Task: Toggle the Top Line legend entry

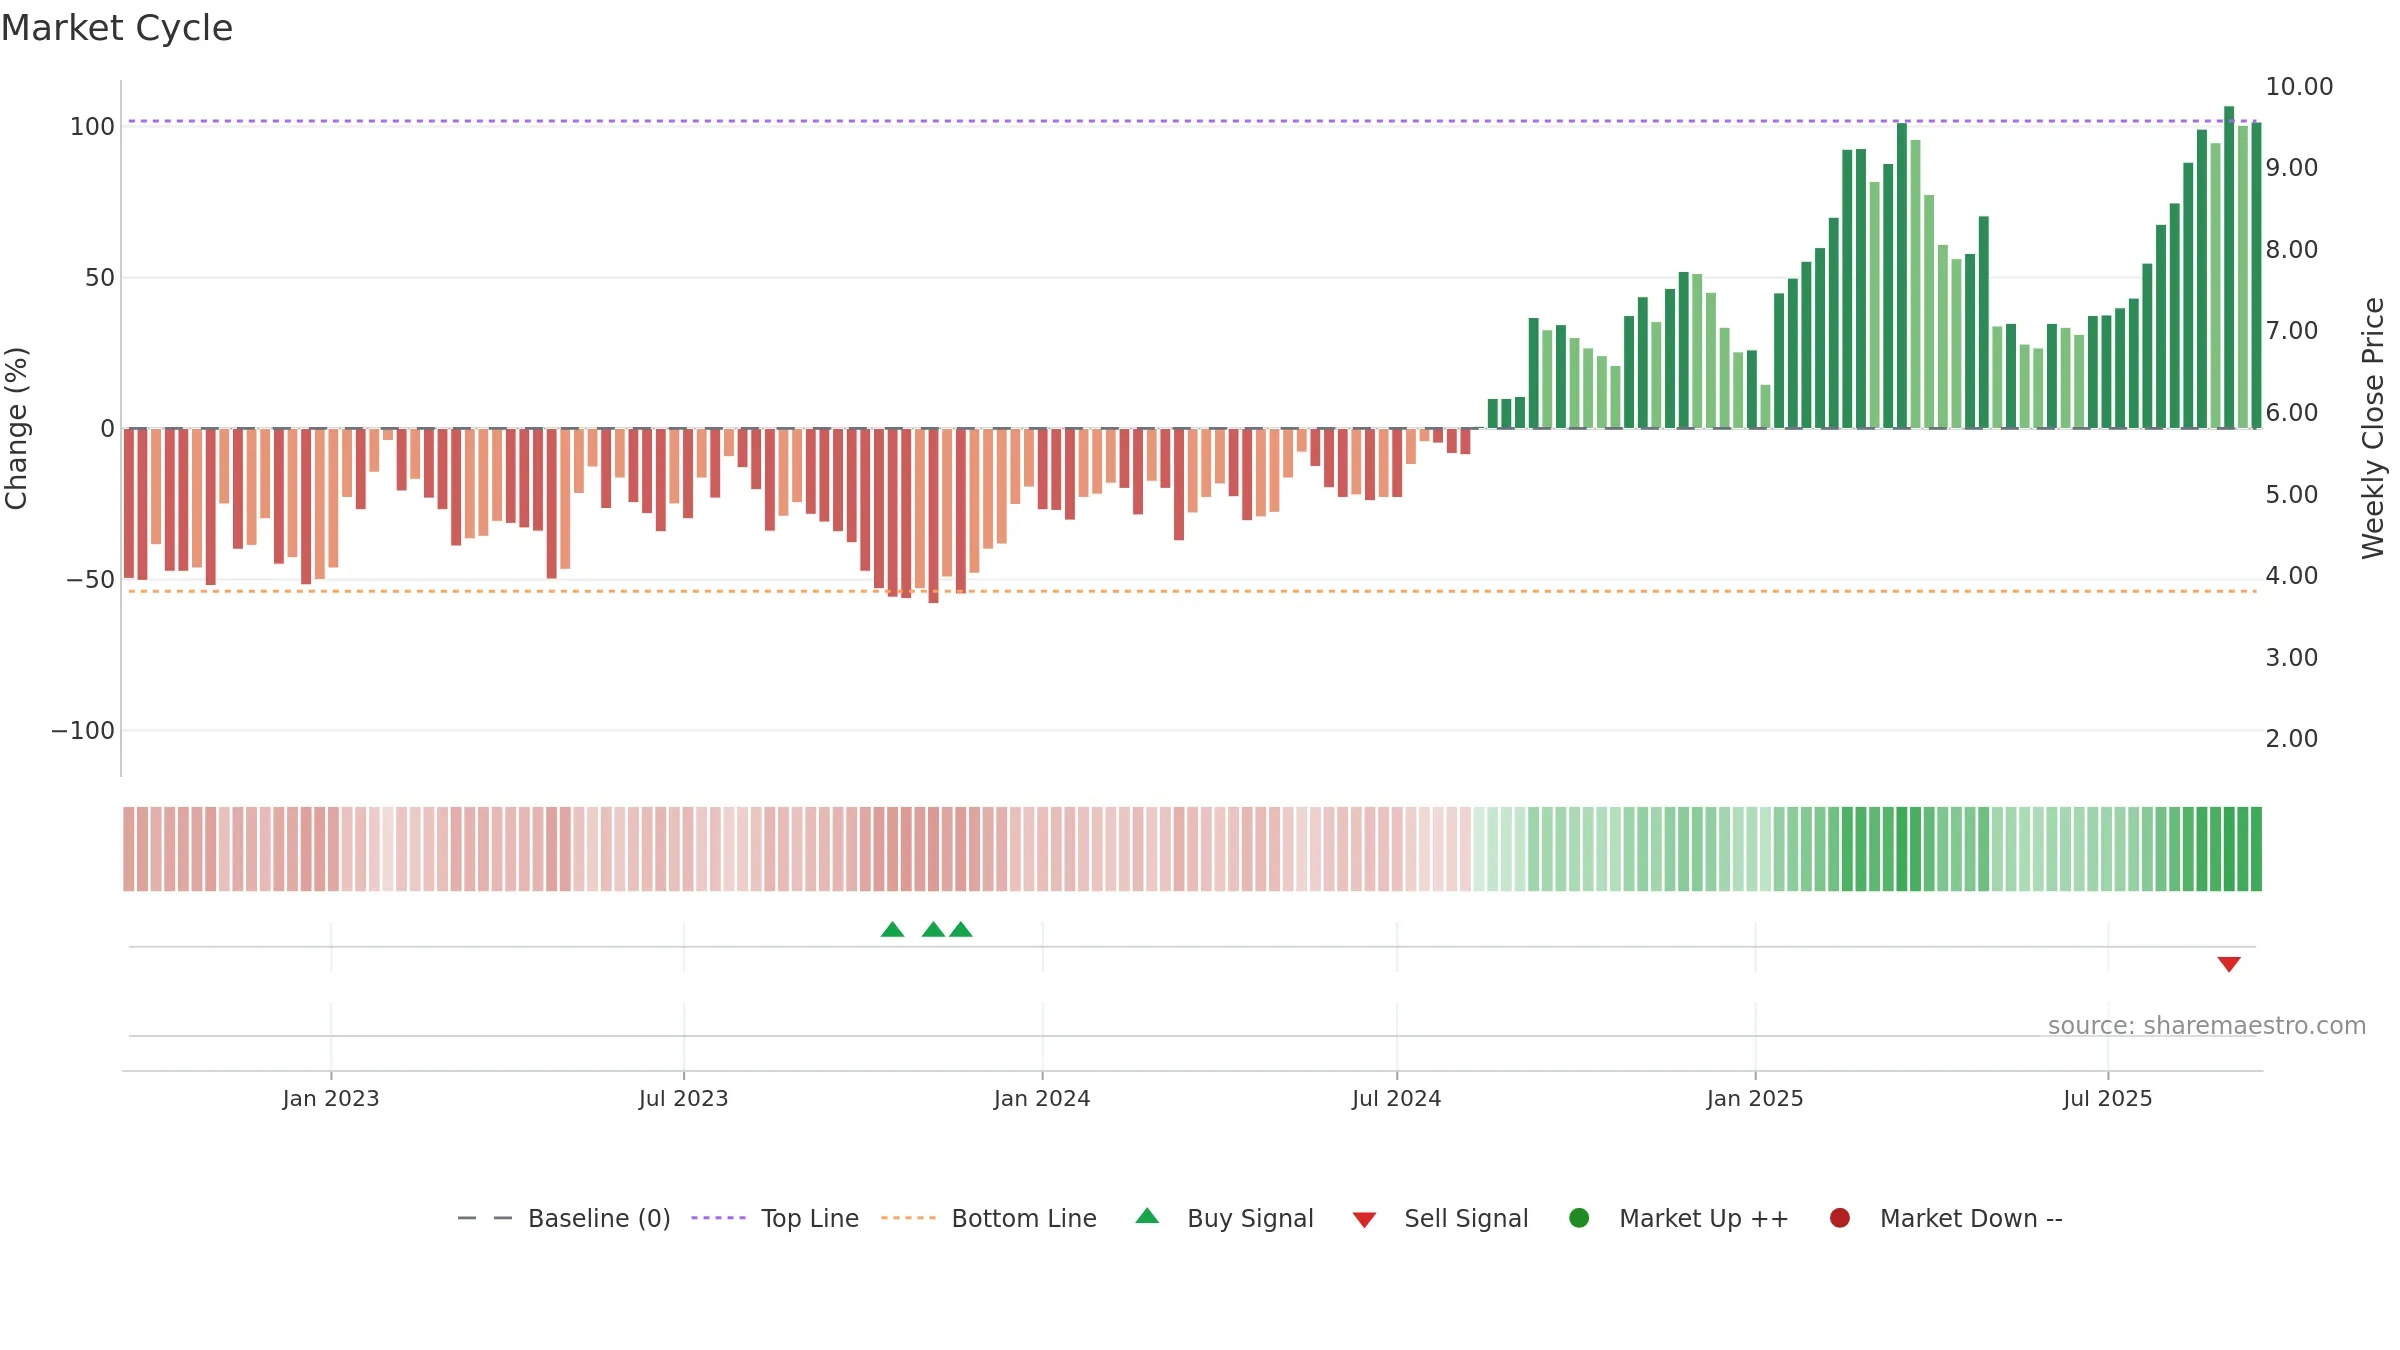Action: point(775,1218)
